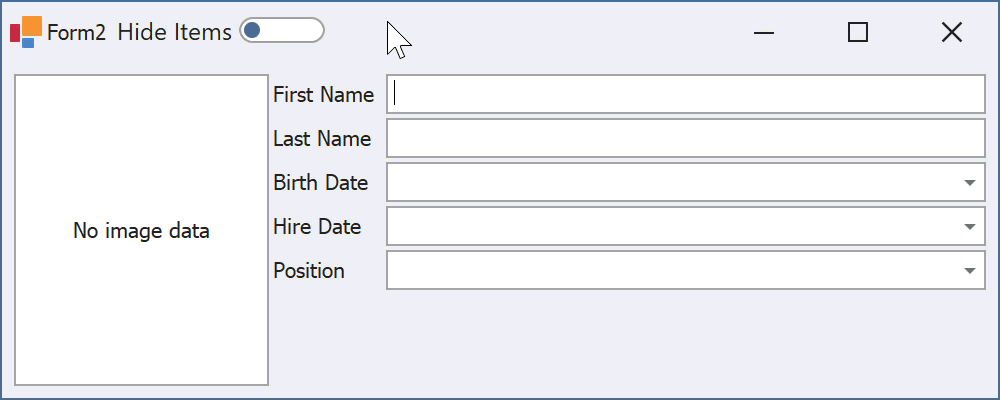
Task: Open the Position dropdown arrow
Action: pos(970,270)
